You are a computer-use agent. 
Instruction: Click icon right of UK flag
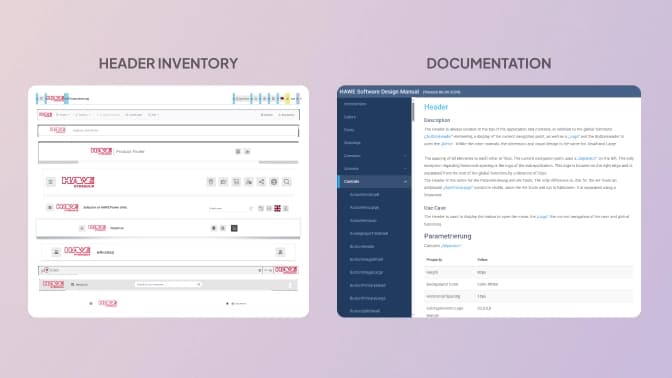pos(286,208)
